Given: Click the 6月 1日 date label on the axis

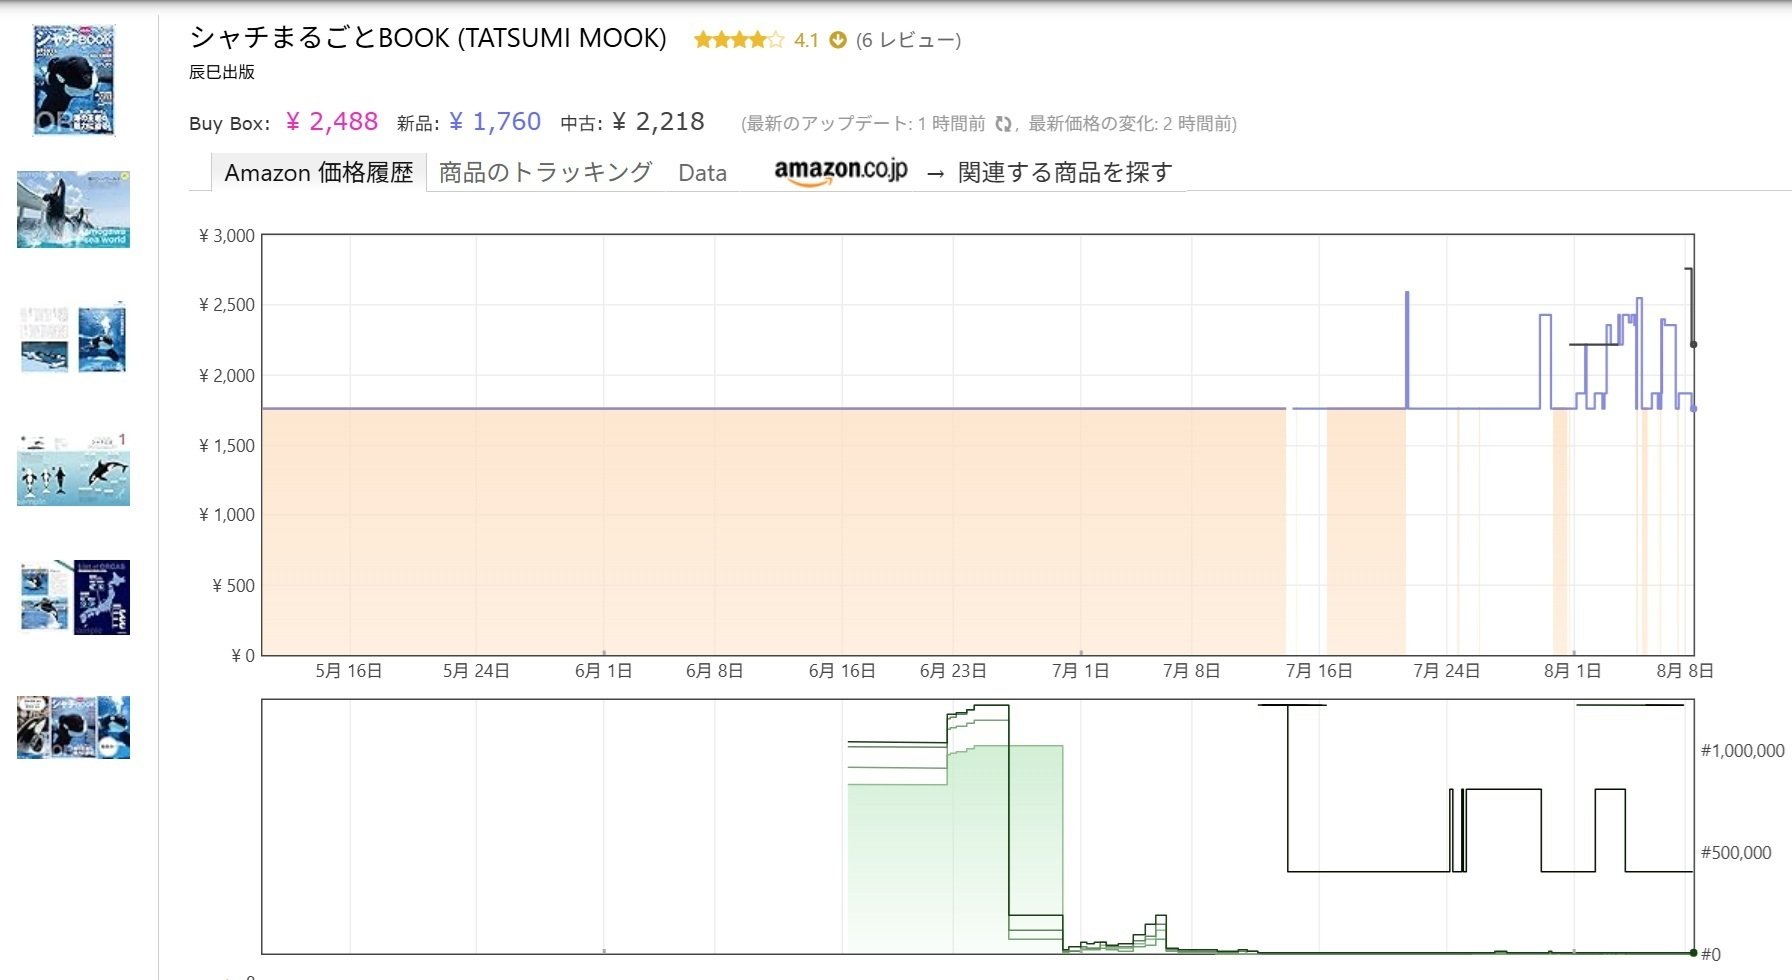Looking at the screenshot, I should point(603,671).
